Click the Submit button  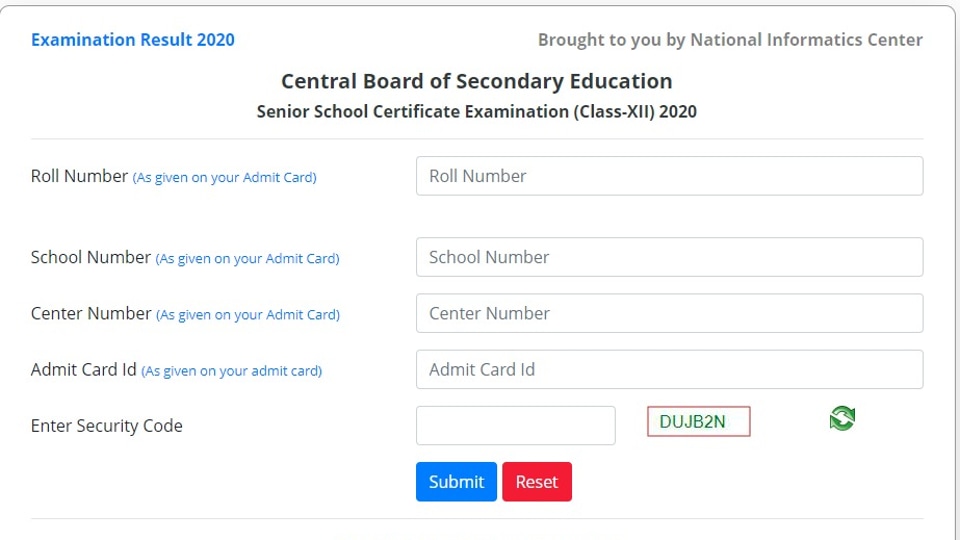click(x=456, y=482)
